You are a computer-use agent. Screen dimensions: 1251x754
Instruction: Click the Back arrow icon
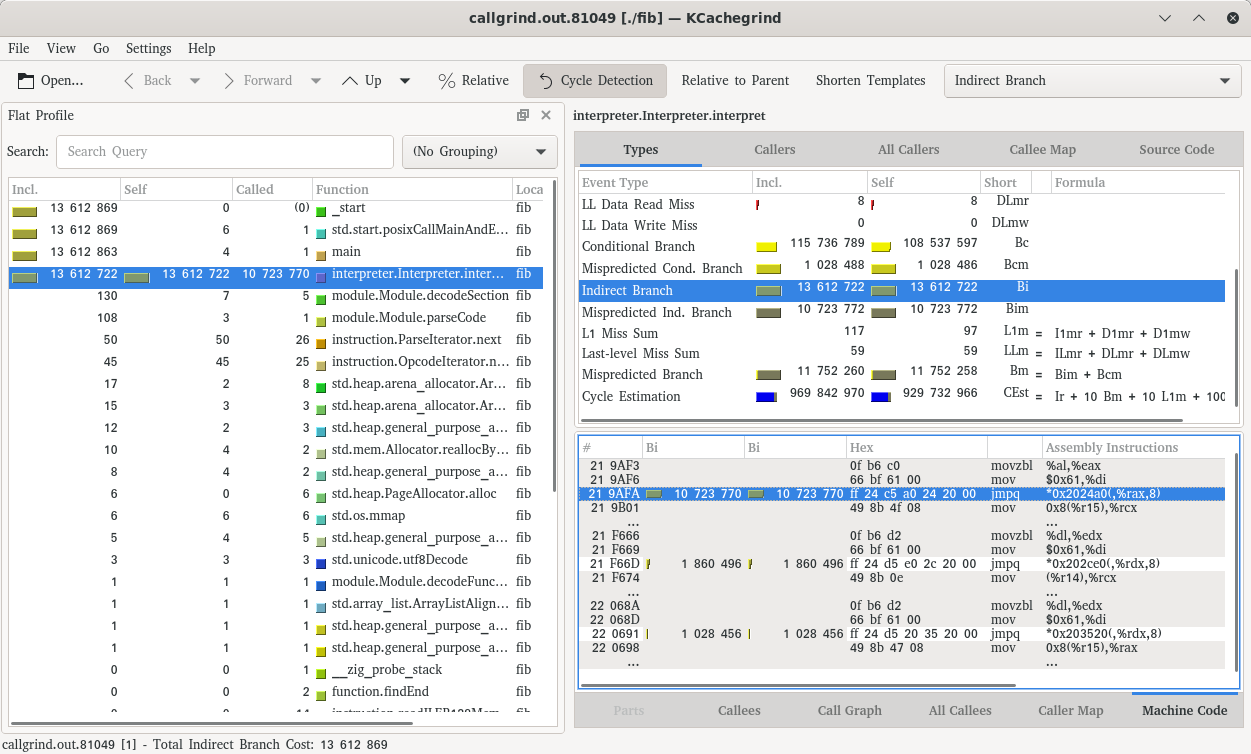coord(129,81)
